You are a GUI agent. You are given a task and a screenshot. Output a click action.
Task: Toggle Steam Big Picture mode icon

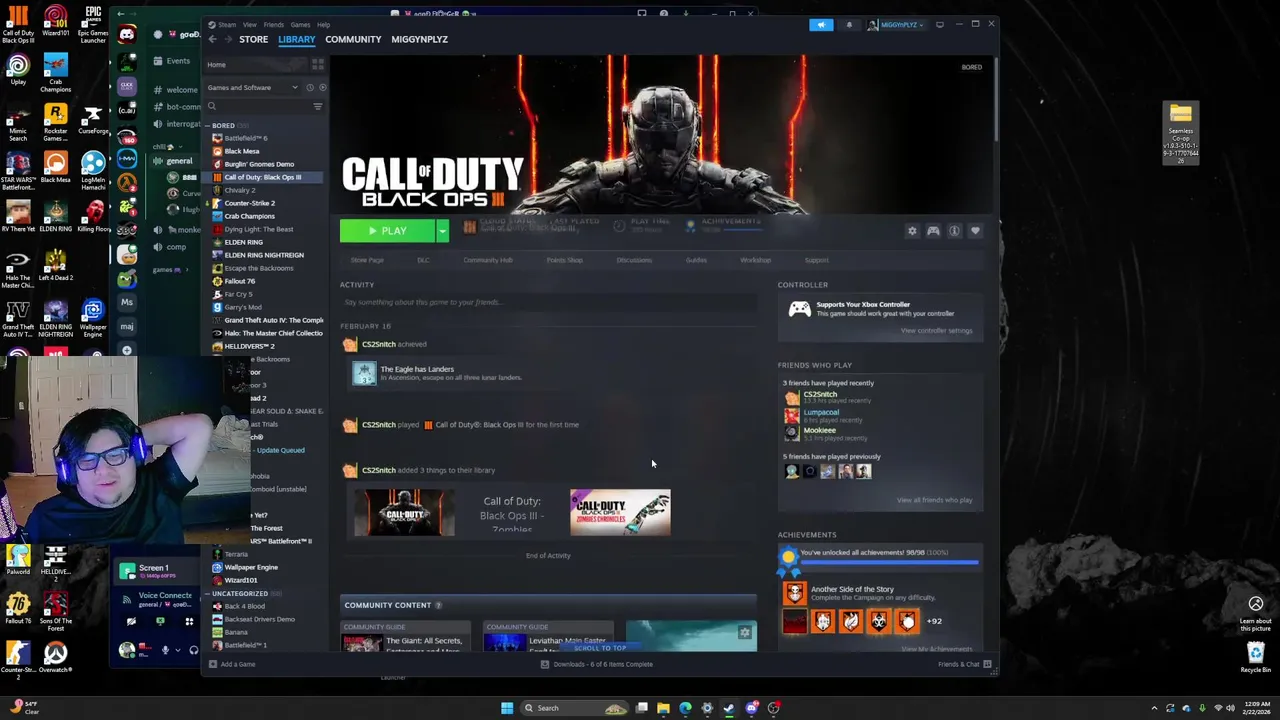939,24
